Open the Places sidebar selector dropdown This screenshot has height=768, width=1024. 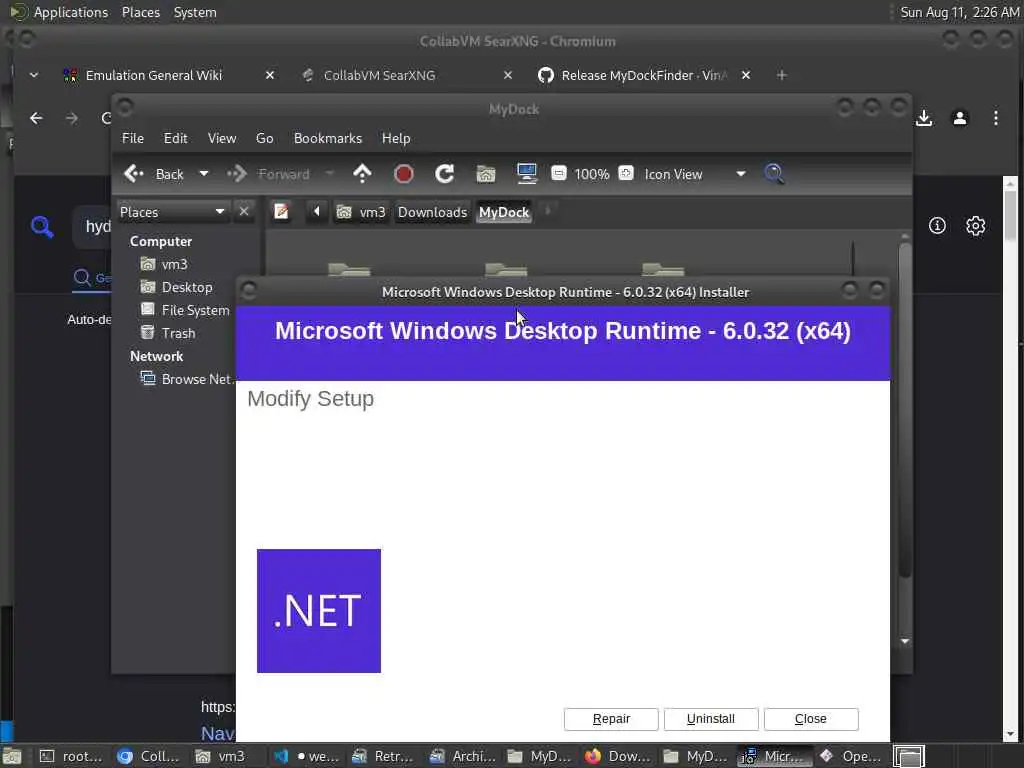[x=172, y=212]
